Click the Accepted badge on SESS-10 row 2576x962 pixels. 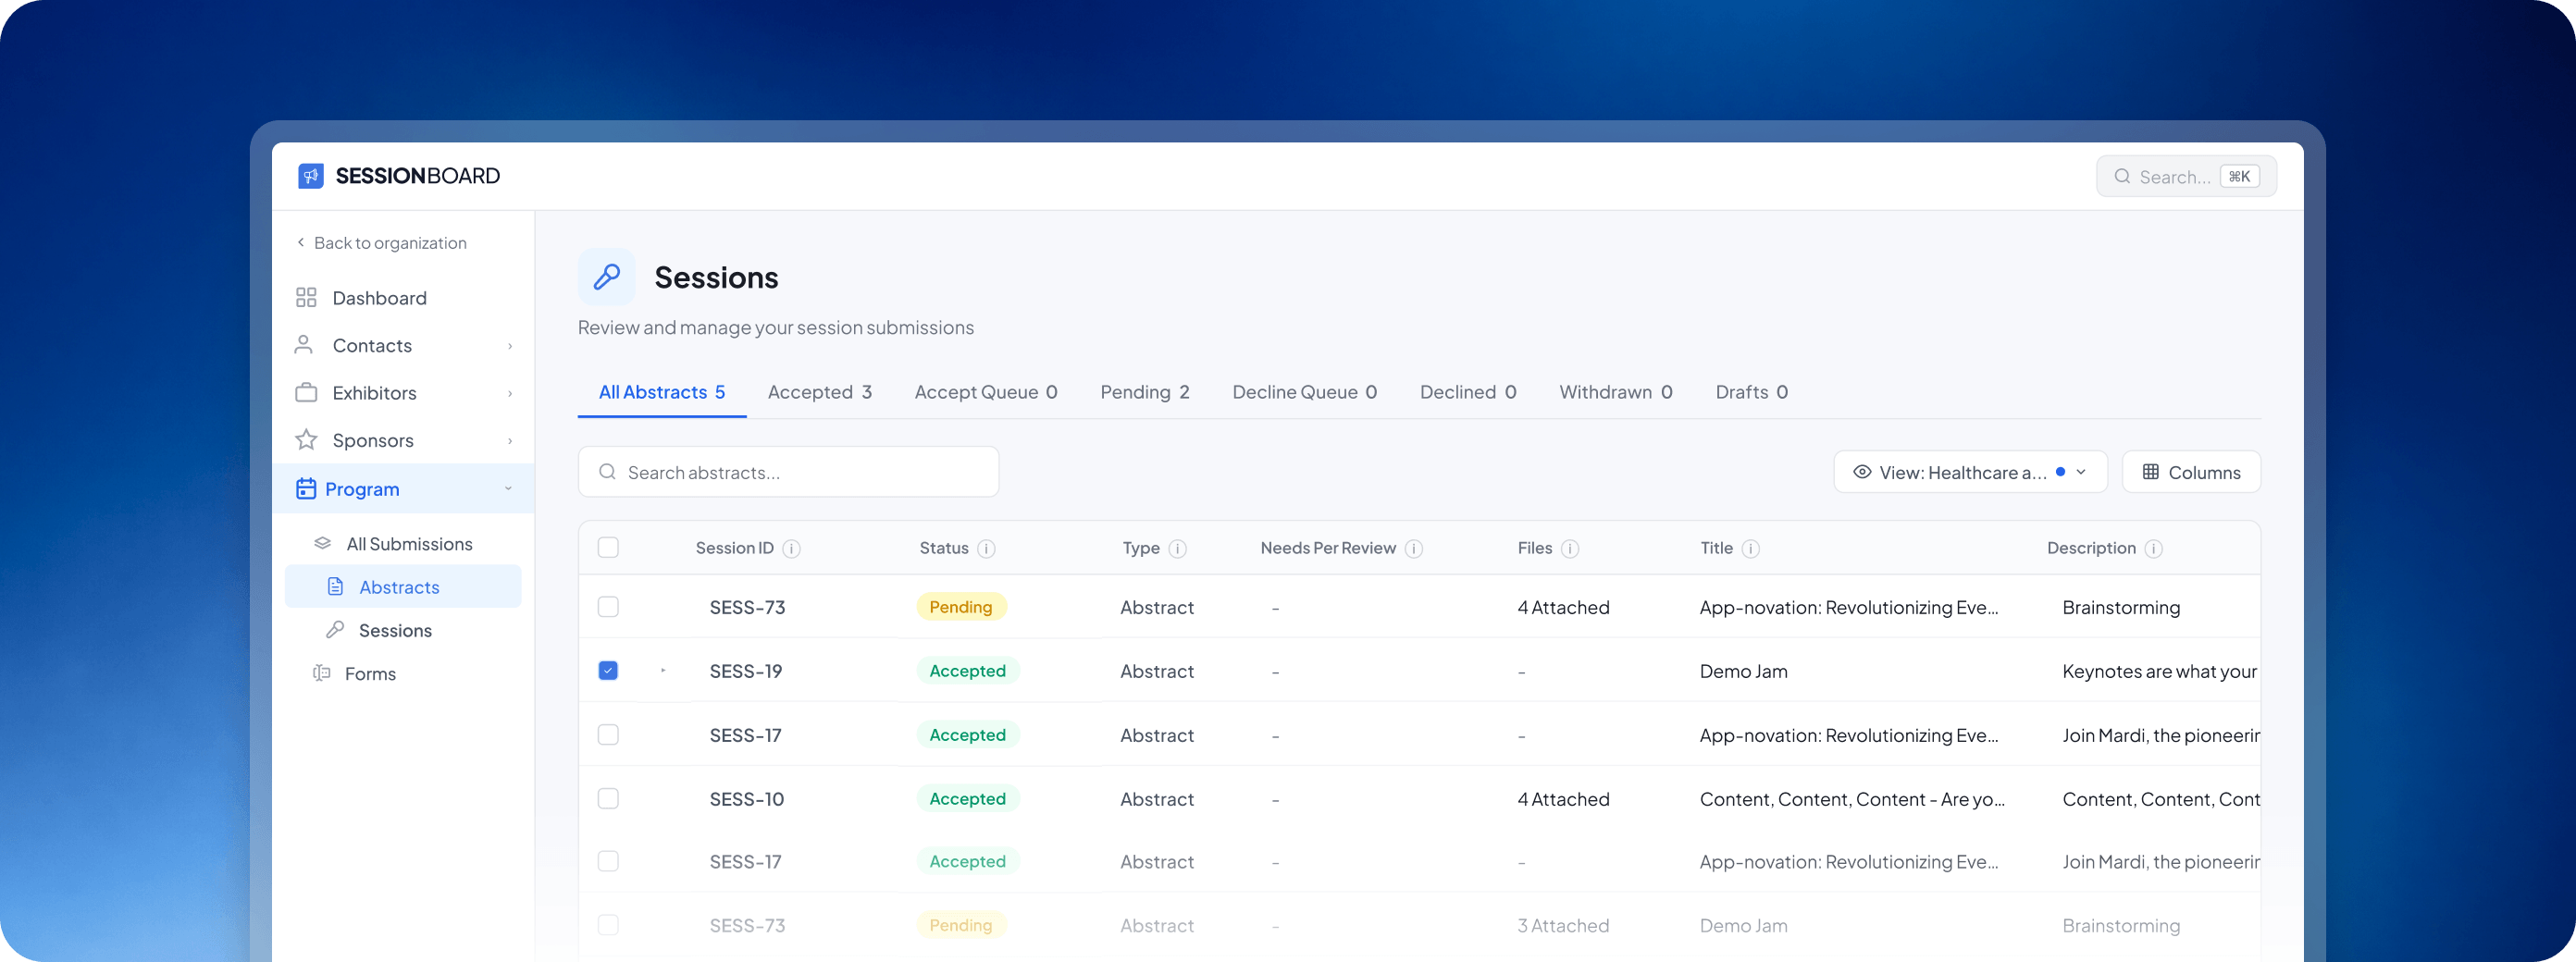tap(968, 798)
